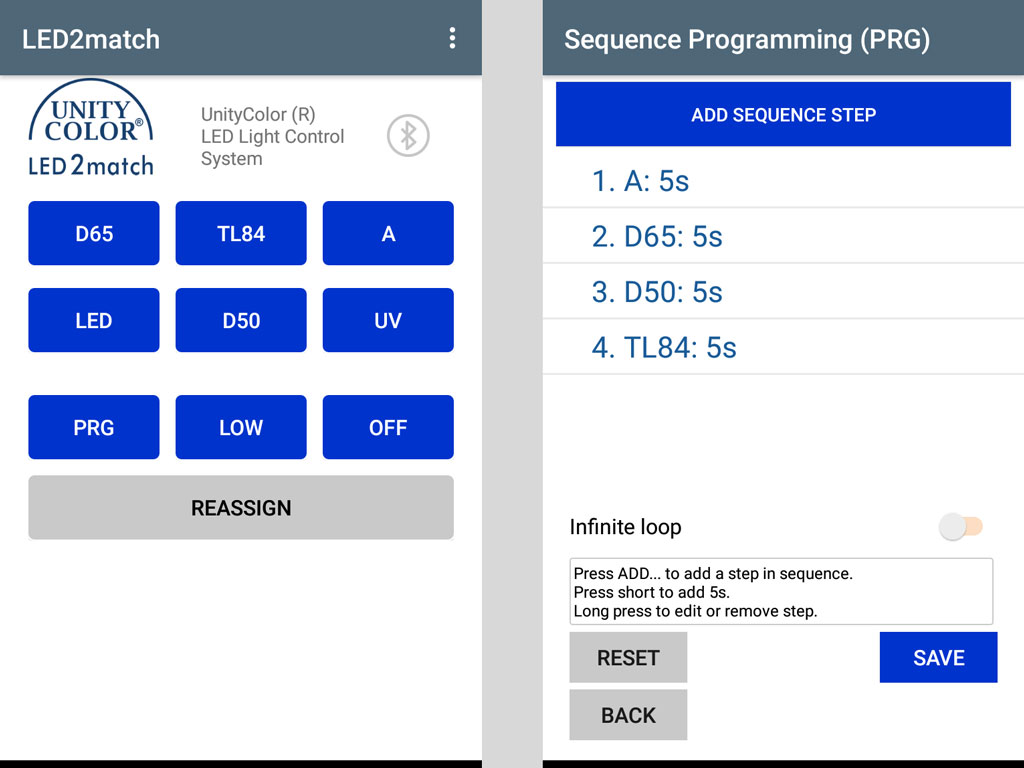Open the three-dot overflow menu
1024x768 pixels.
[x=452, y=38]
